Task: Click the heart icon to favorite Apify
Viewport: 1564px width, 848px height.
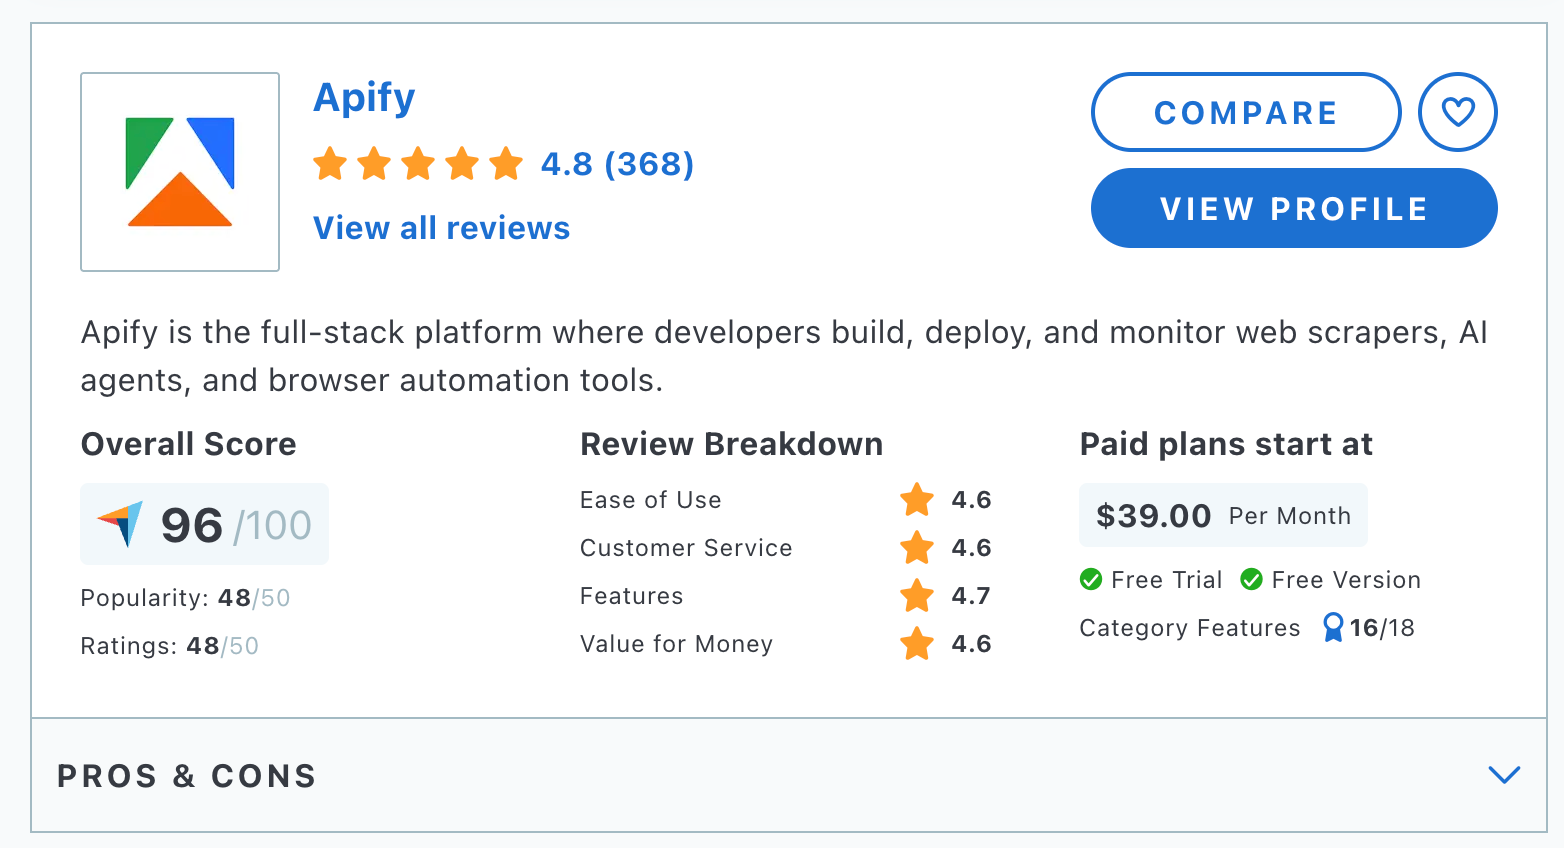Action: (x=1457, y=112)
